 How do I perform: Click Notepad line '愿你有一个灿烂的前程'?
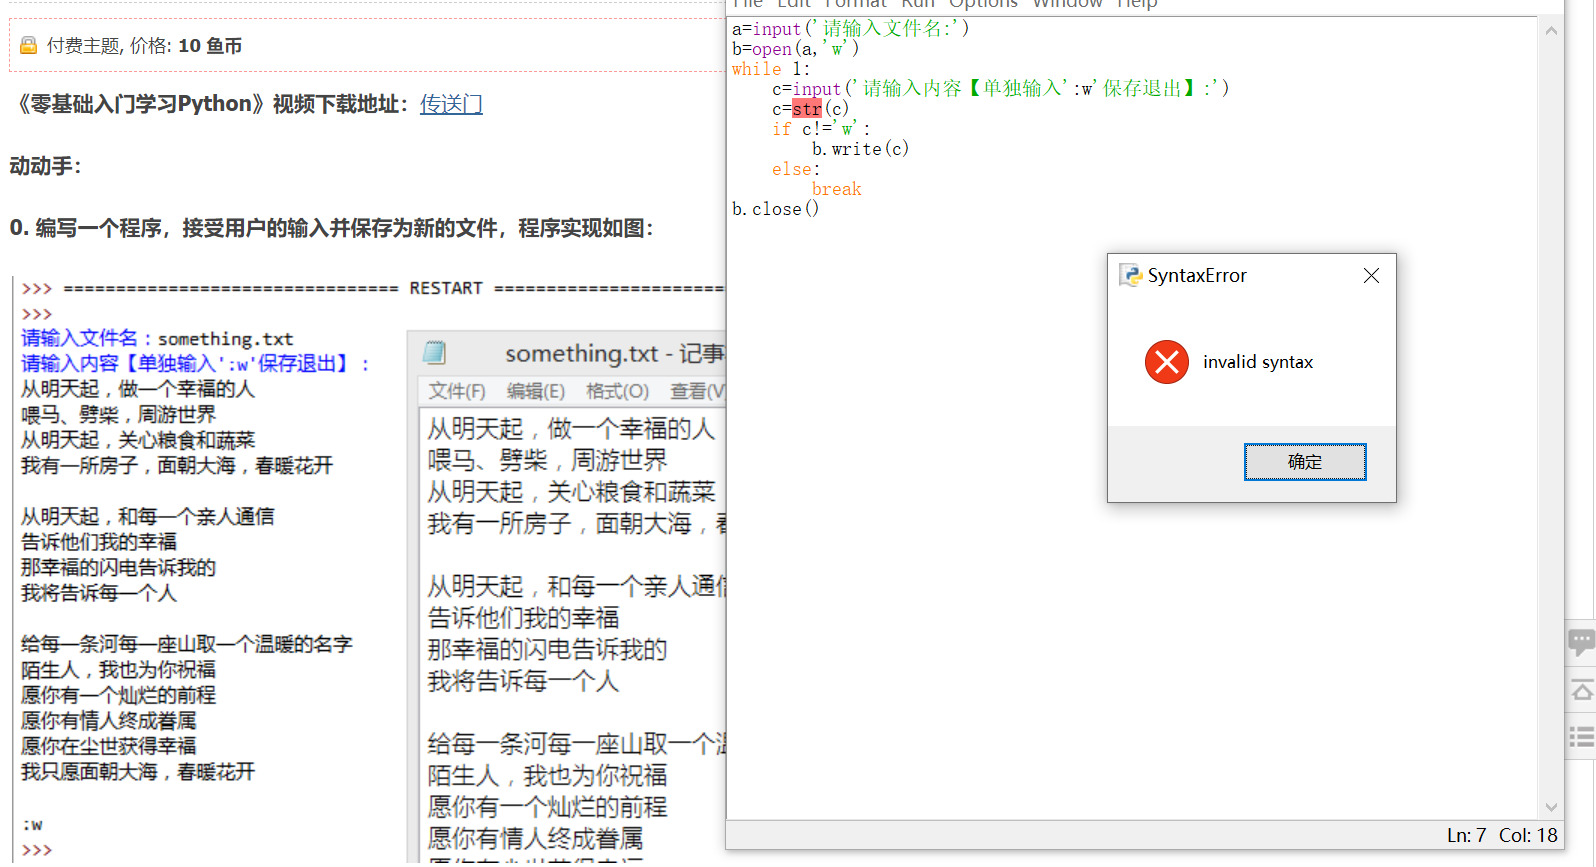point(547,807)
